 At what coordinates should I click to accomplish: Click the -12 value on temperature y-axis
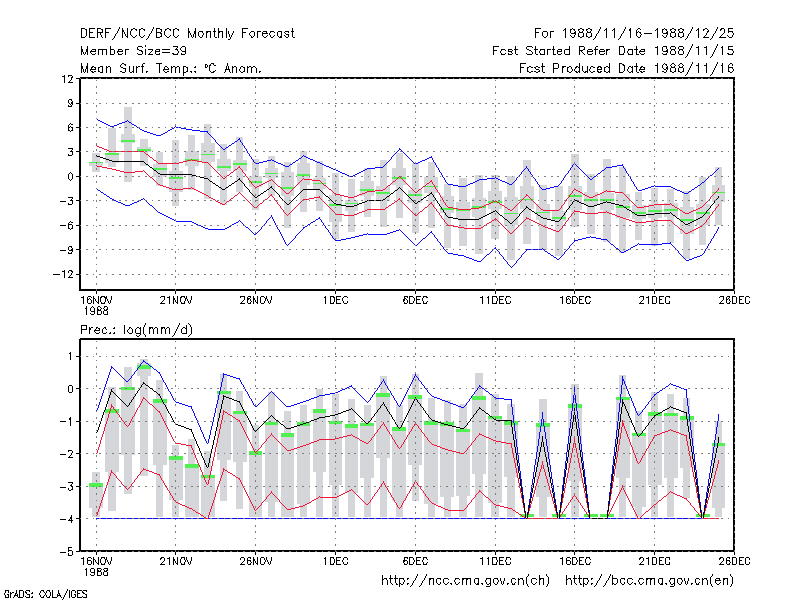63,274
